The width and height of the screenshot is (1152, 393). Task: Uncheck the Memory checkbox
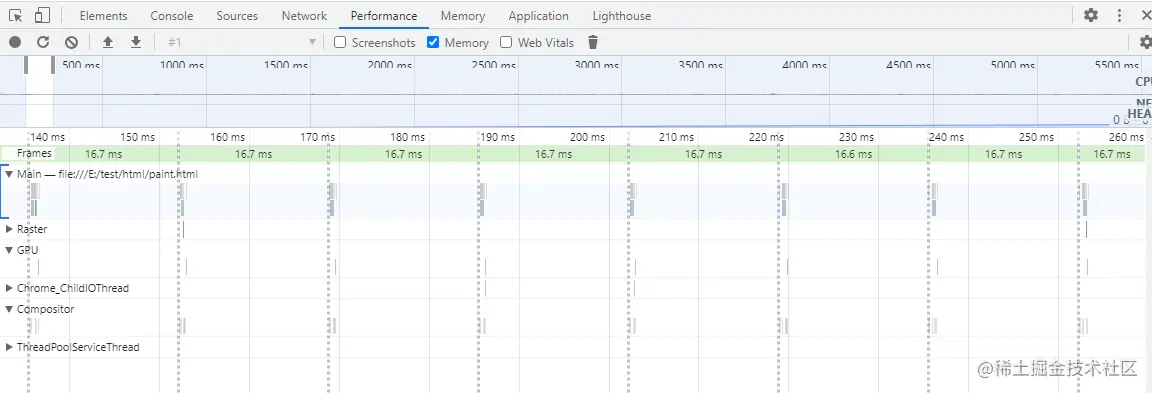433,43
